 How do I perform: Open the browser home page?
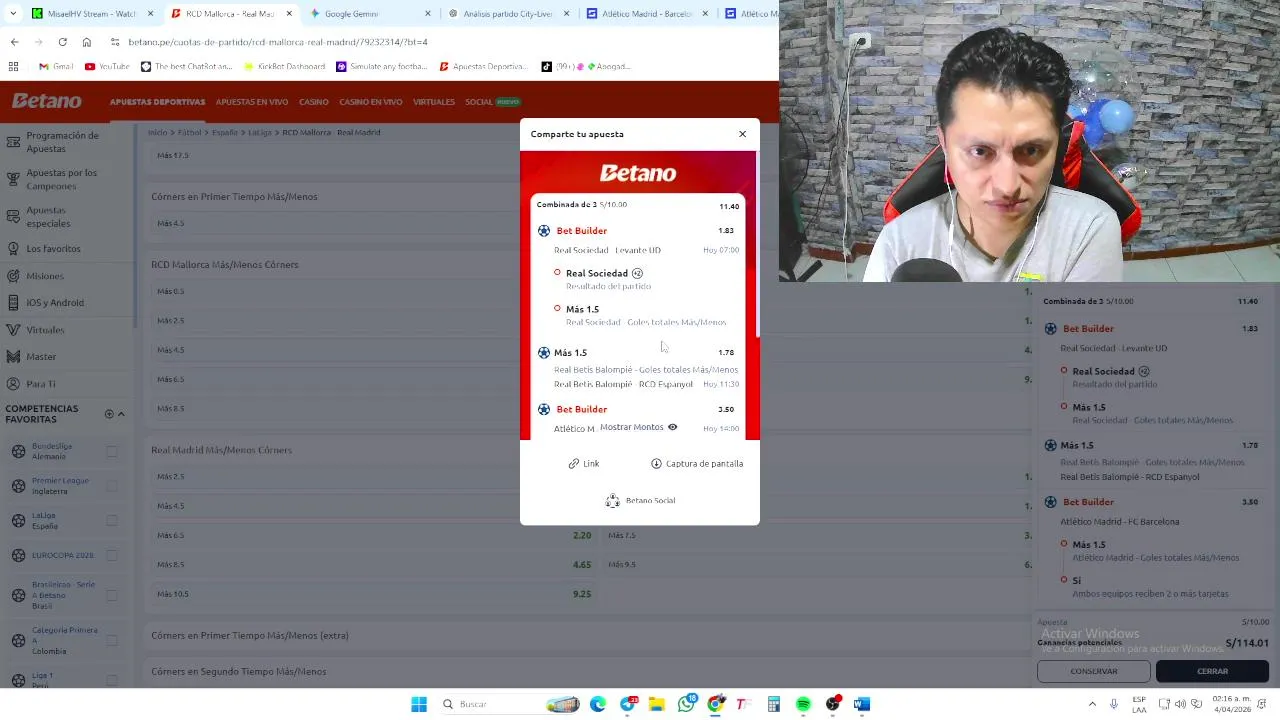87,42
